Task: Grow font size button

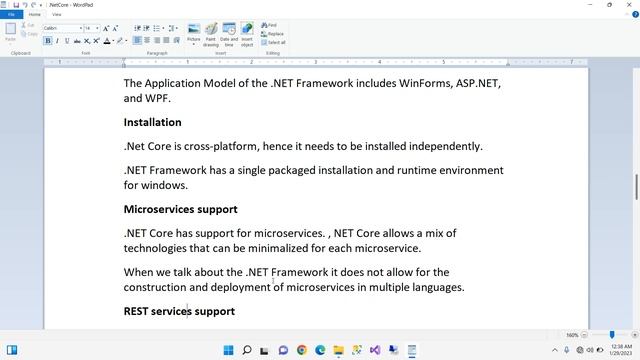Action: pos(106,28)
